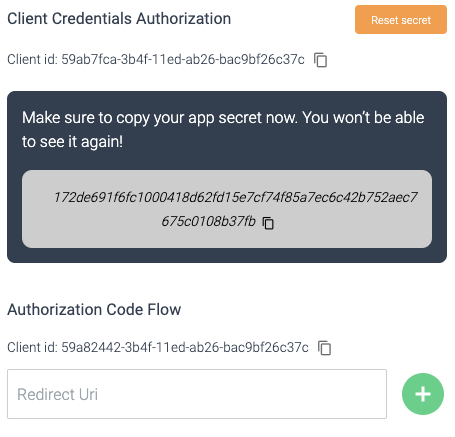Click the Redirect Uri placeholder text
Image resolution: width=455 pixels, height=437 pixels.
pyautogui.click(x=57, y=394)
